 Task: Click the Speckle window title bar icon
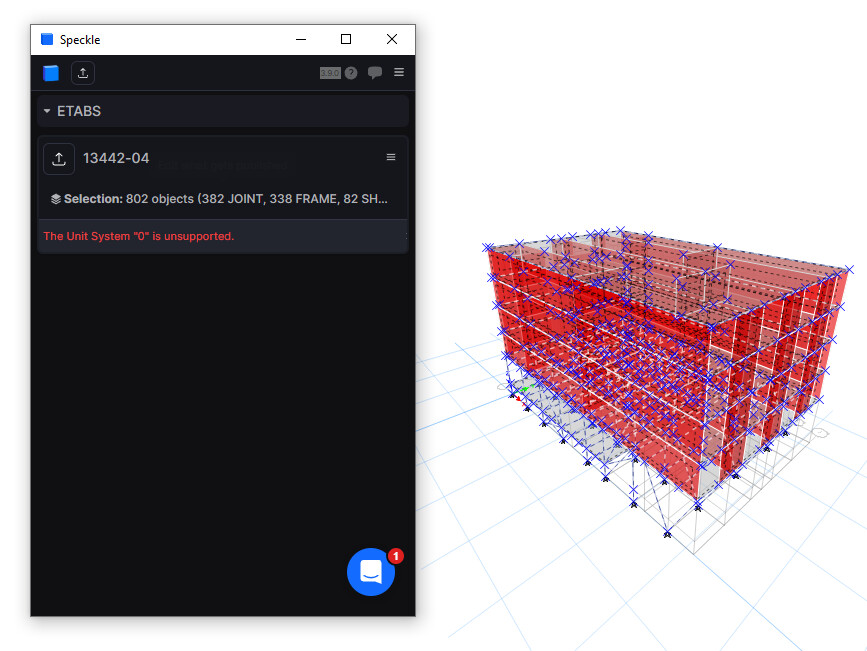click(47, 40)
